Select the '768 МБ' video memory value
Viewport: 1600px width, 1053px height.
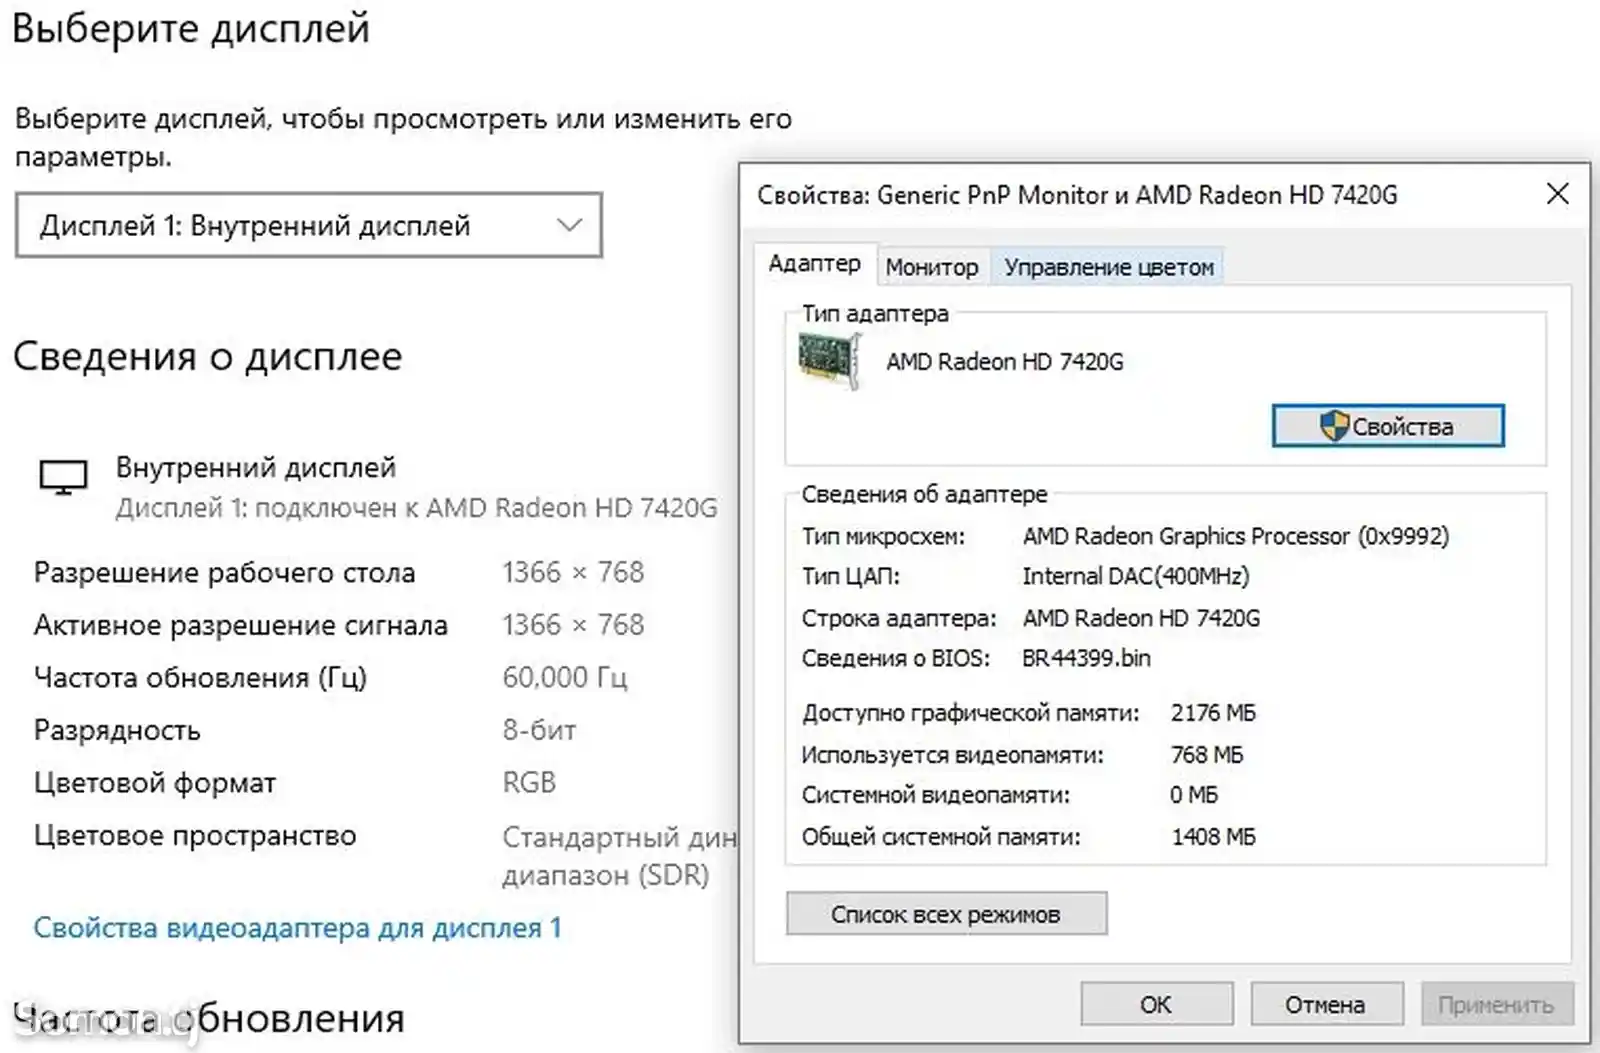pos(1207,755)
